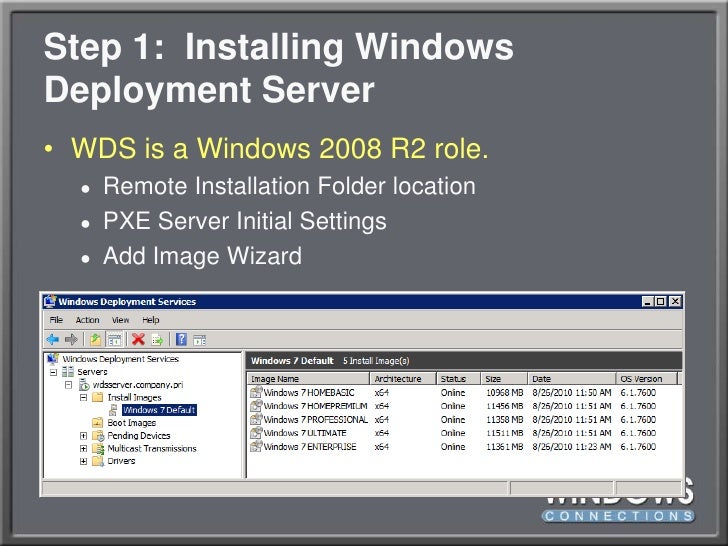Screen dimensions: 728x546
Task: Click the Show/Hide action pane icon
Action: pos(200,340)
